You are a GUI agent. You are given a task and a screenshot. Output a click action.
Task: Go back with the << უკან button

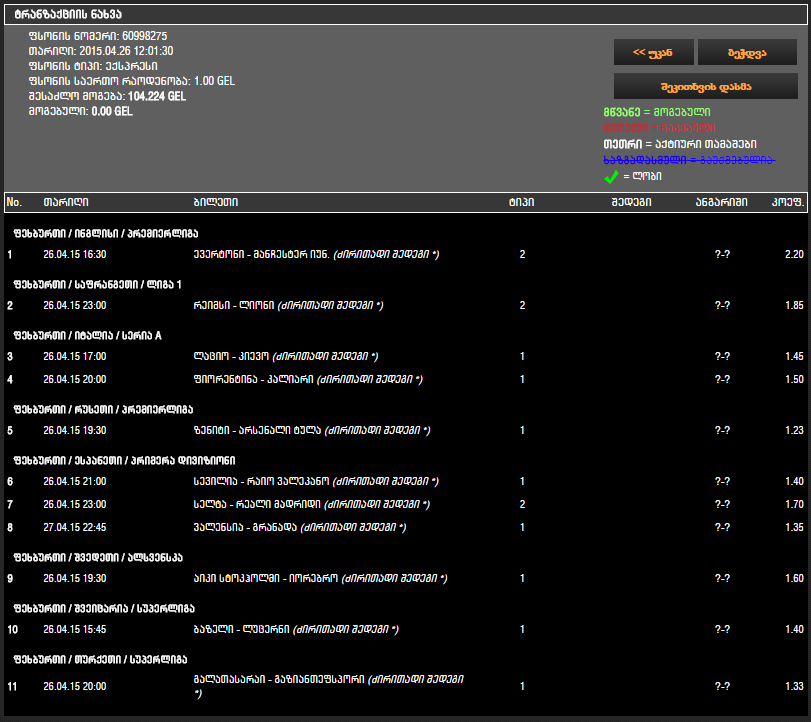coord(651,53)
